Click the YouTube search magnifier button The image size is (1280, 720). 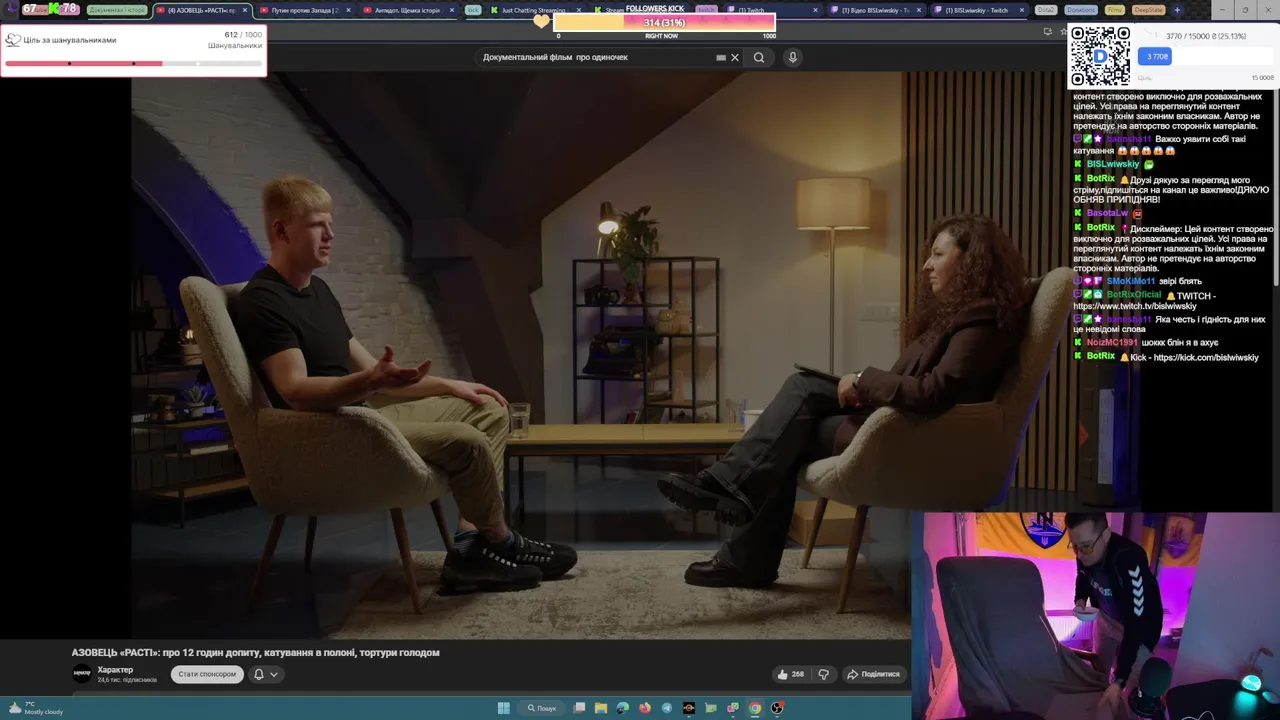click(759, 57)
